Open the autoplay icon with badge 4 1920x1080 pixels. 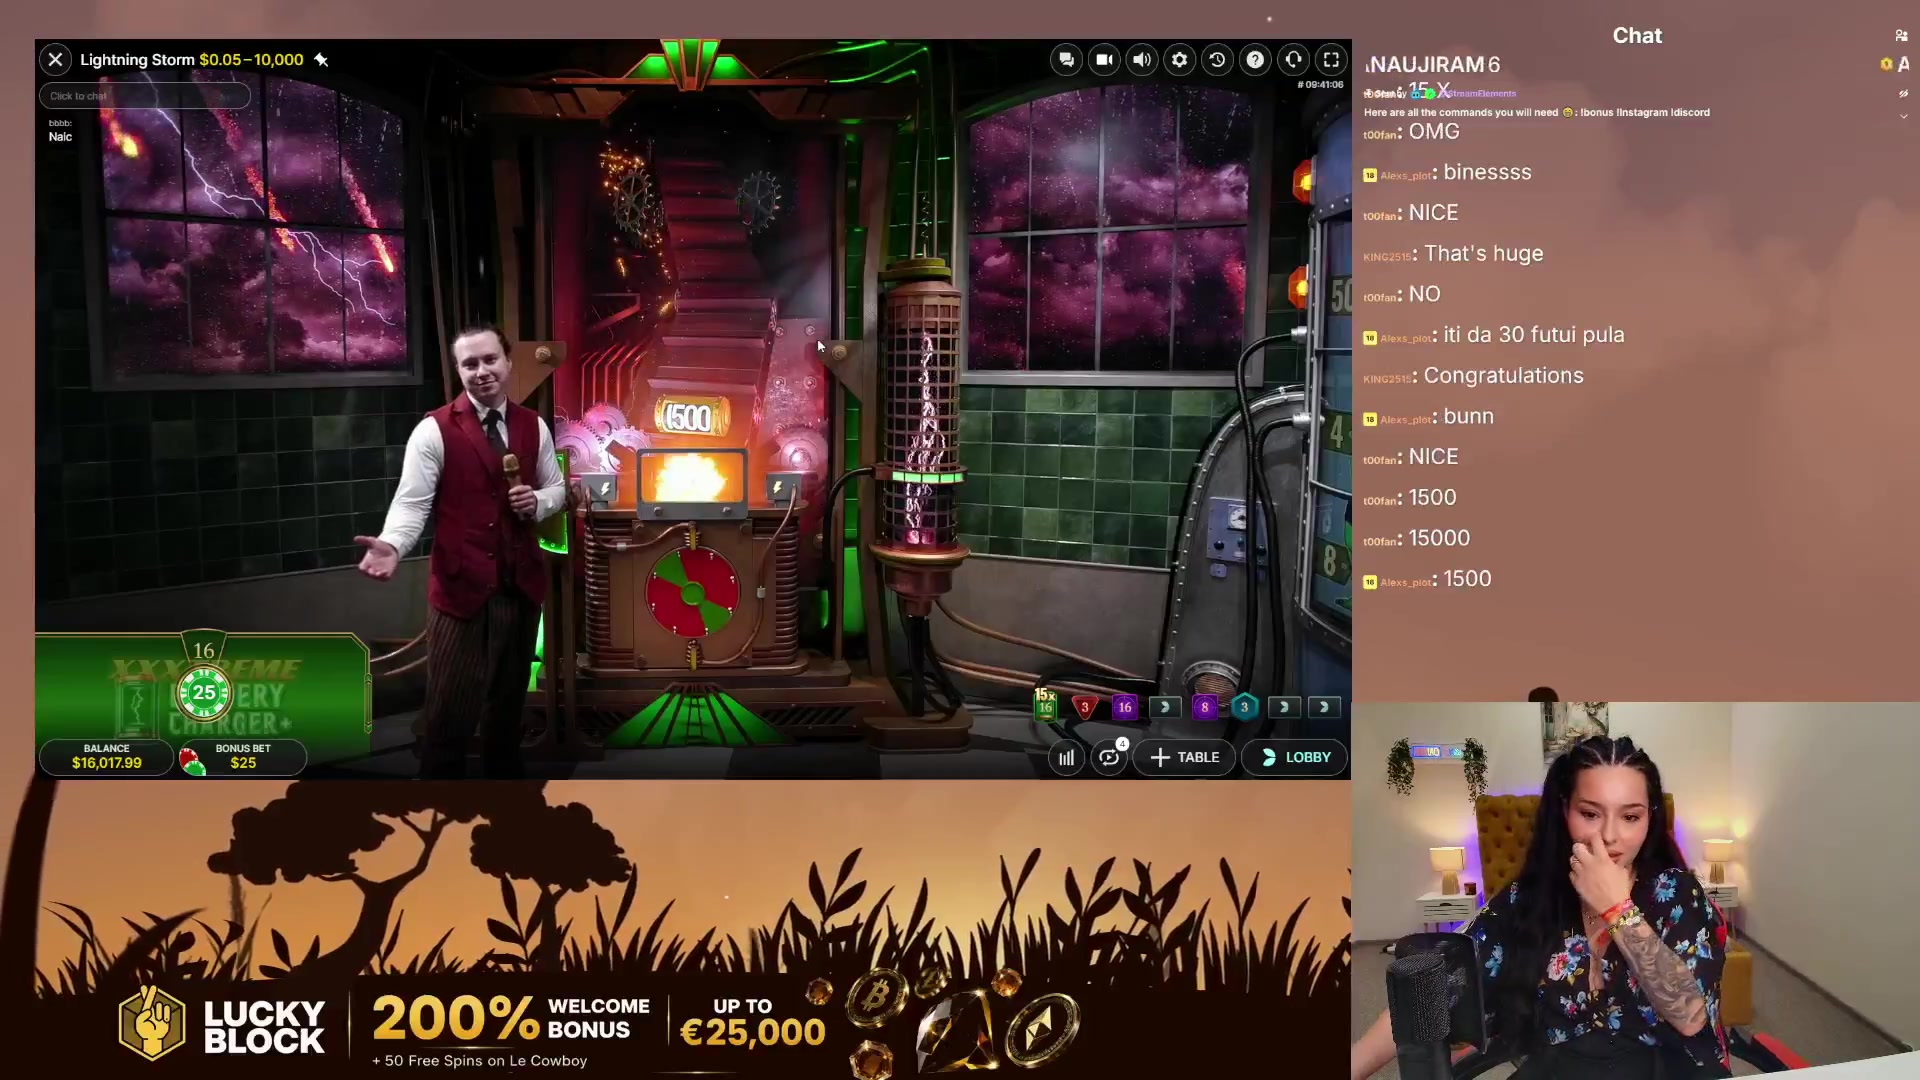pos(1109,758)
